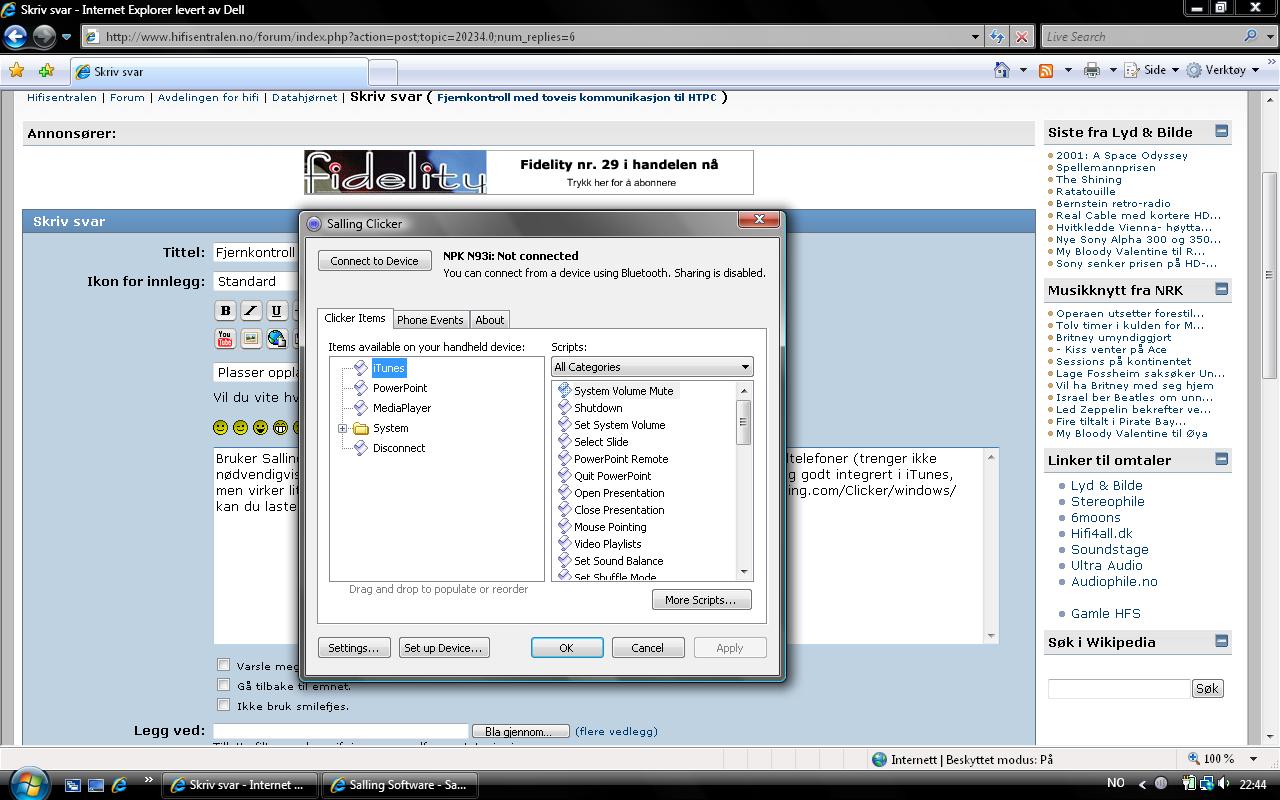Viewport: 1280px width, 800px height.
Task: Open recent pages dropdown next to Forward button
Action: tap(67, 37)
